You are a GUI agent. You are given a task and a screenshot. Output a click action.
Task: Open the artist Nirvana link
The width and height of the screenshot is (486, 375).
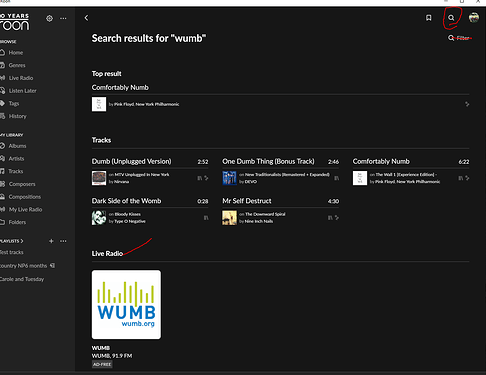point(121,182)
